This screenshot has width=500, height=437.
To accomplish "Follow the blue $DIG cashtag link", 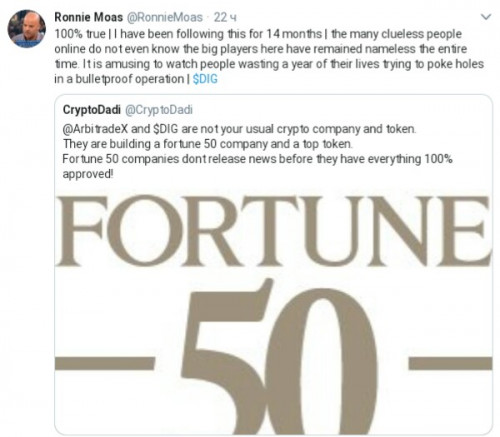I will tap(205, 79).
